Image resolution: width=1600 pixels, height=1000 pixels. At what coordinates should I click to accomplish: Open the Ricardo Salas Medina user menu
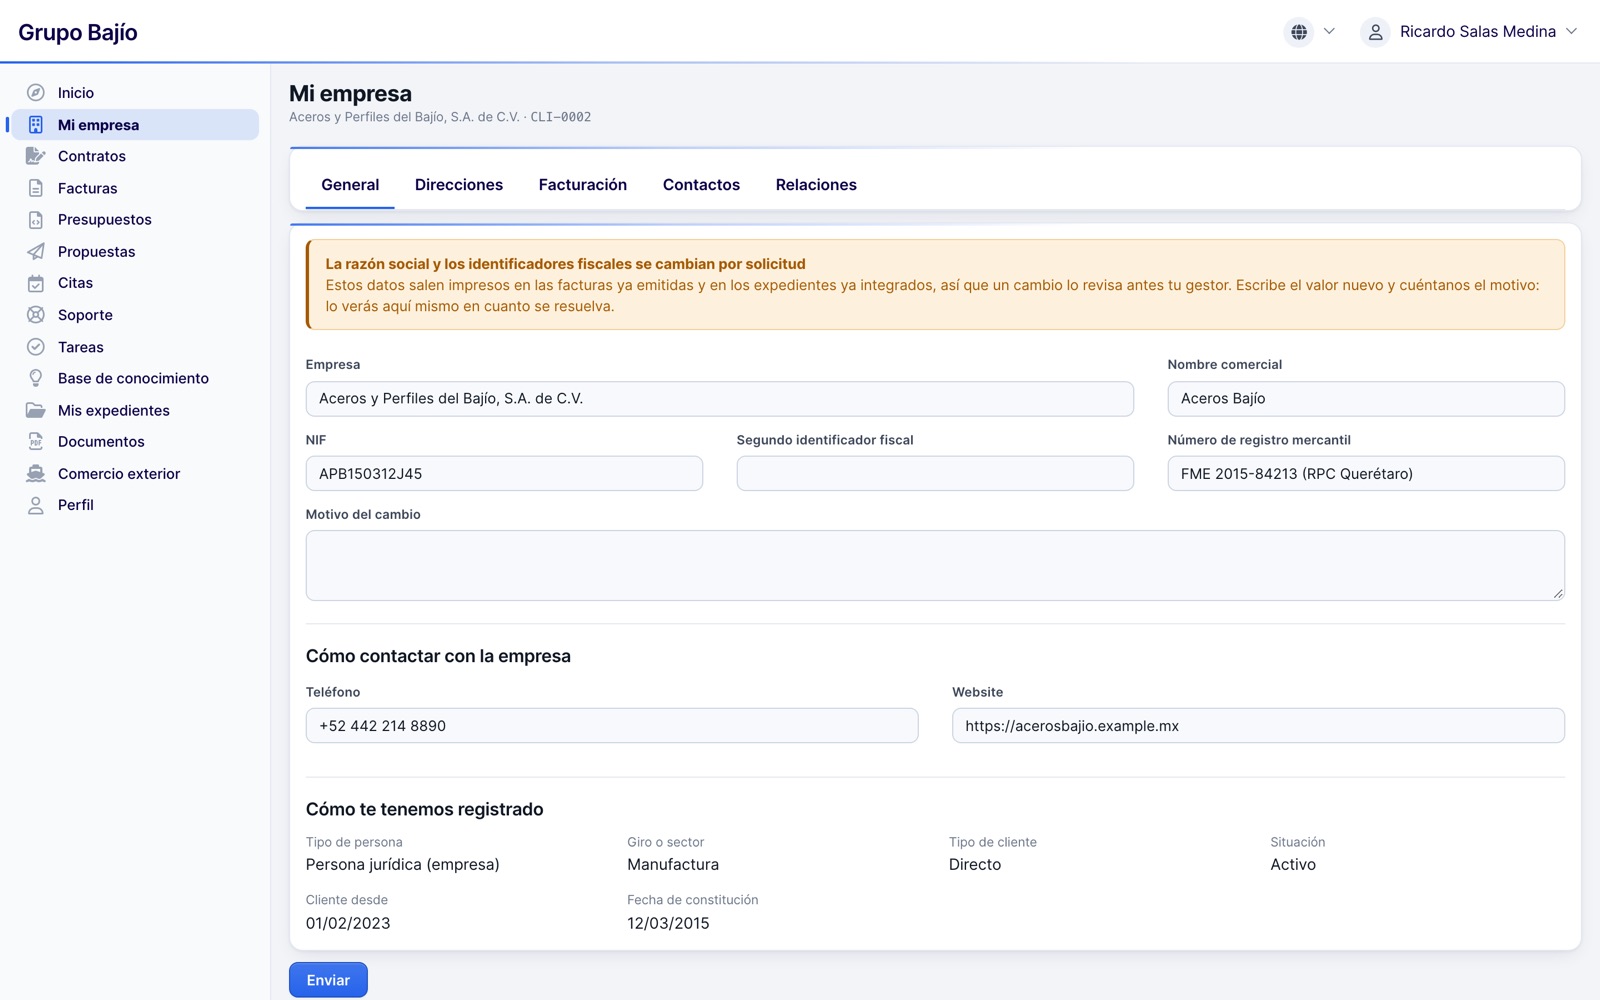click(x=1470, y=32)
